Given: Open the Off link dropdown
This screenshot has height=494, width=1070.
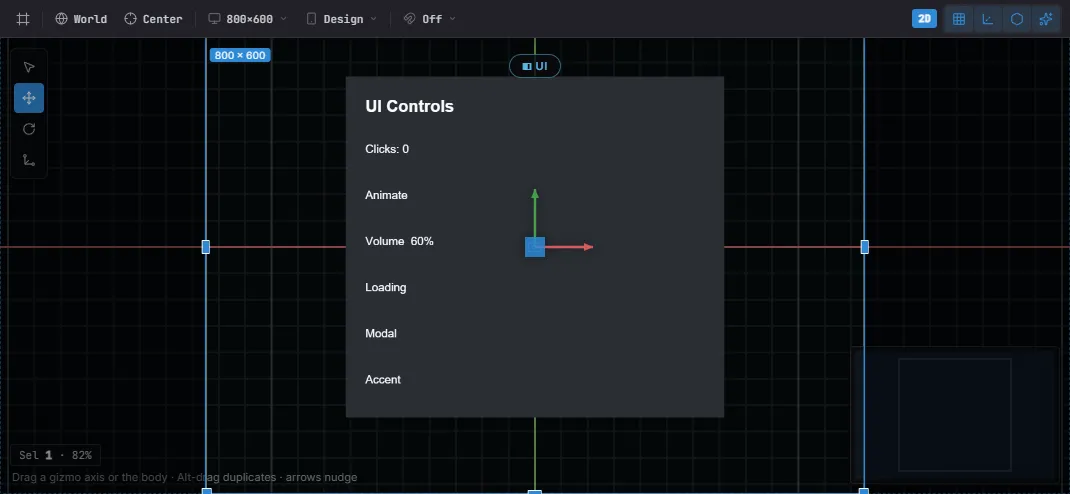Looking at the screenshot, I should point(429,19).
